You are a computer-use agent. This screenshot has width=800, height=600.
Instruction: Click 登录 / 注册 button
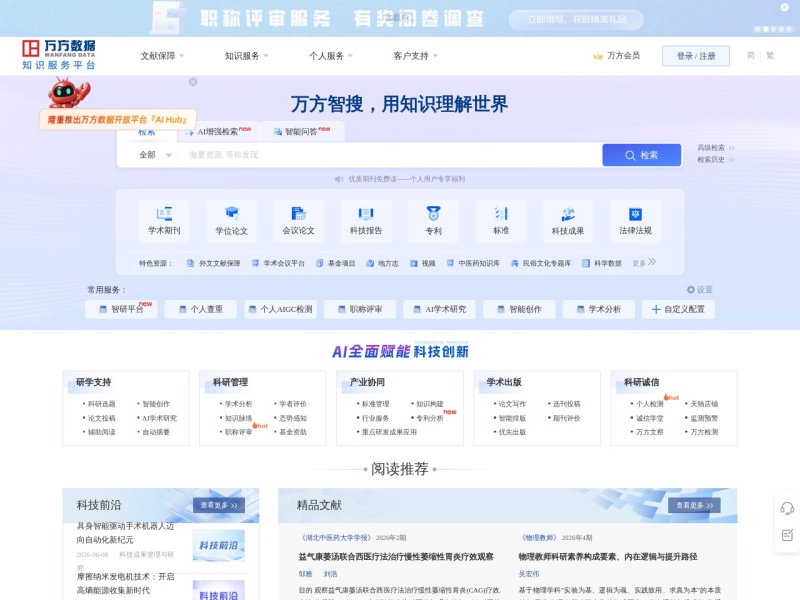tap(695, 56)
